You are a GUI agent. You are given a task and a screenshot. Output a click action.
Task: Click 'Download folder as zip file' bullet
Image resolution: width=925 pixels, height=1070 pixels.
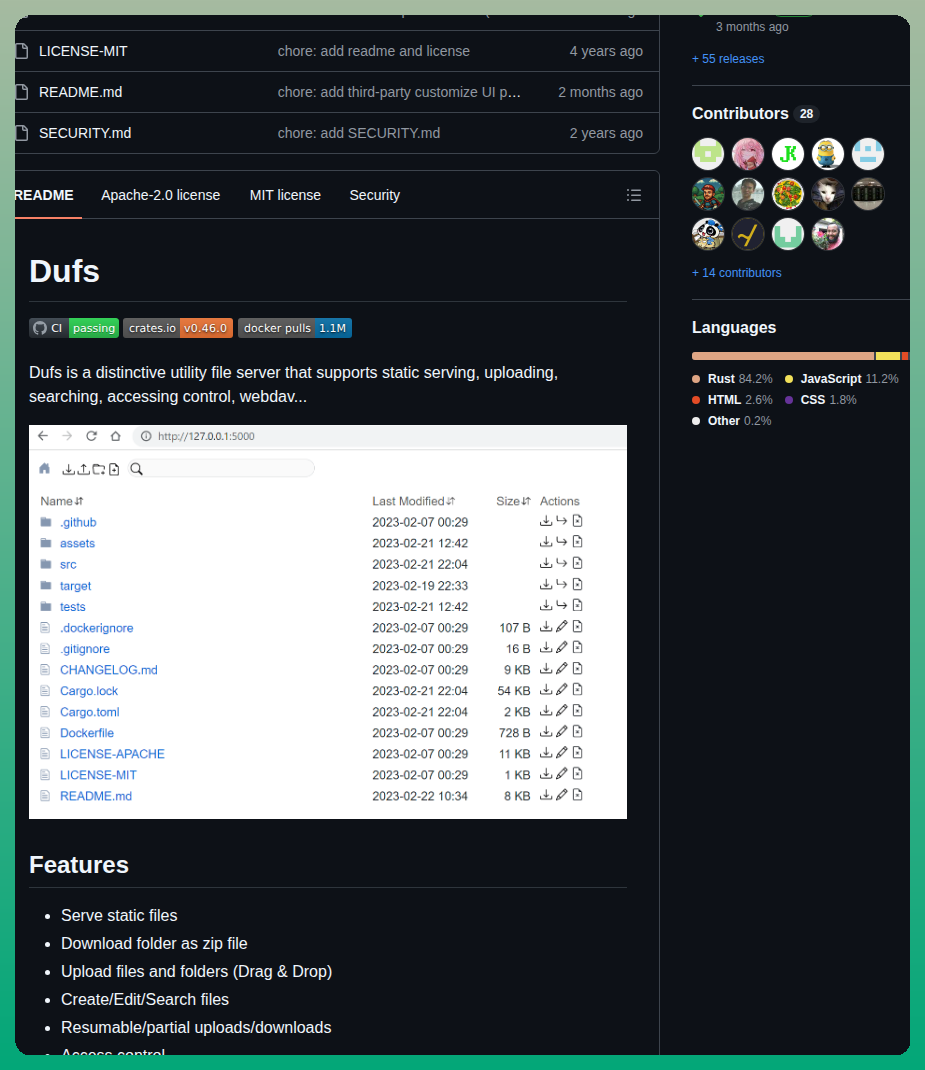154,943
